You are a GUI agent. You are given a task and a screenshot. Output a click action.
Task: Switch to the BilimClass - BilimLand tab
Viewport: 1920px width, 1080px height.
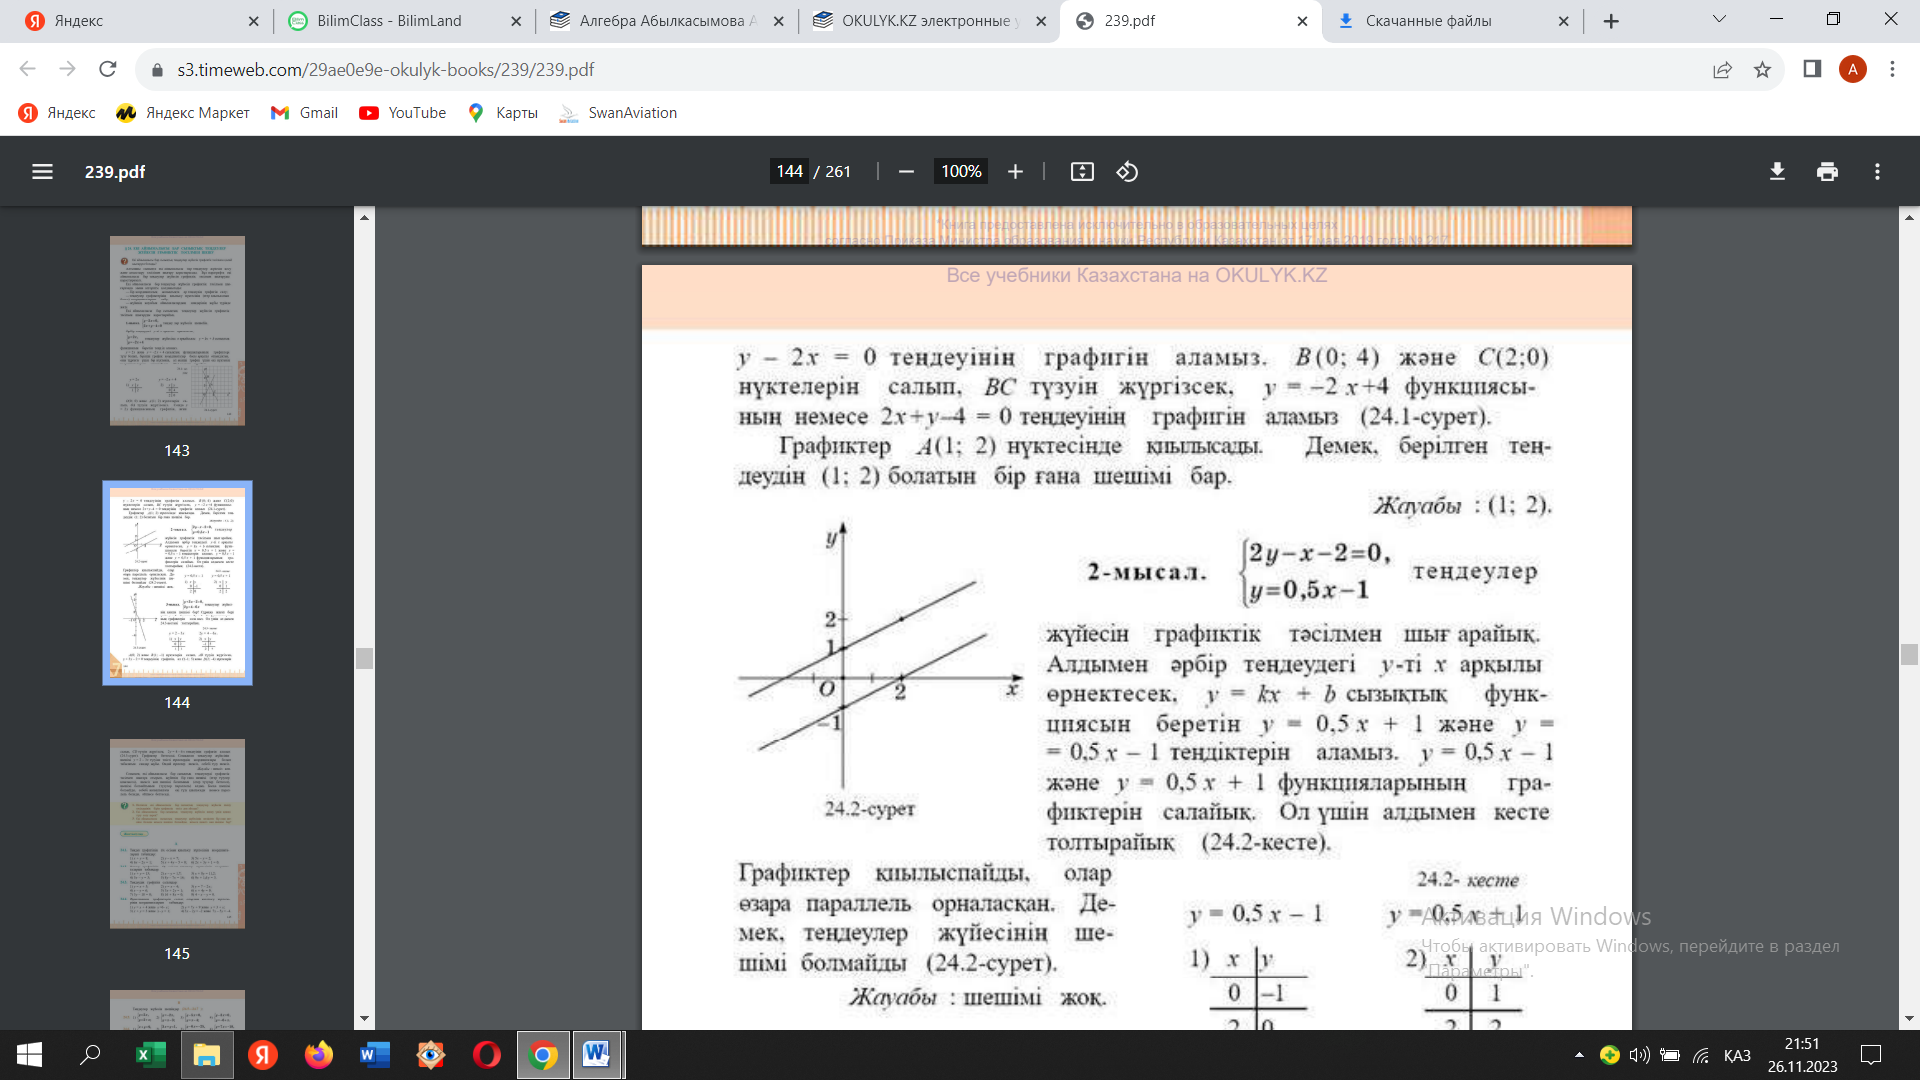pos(390,21)
